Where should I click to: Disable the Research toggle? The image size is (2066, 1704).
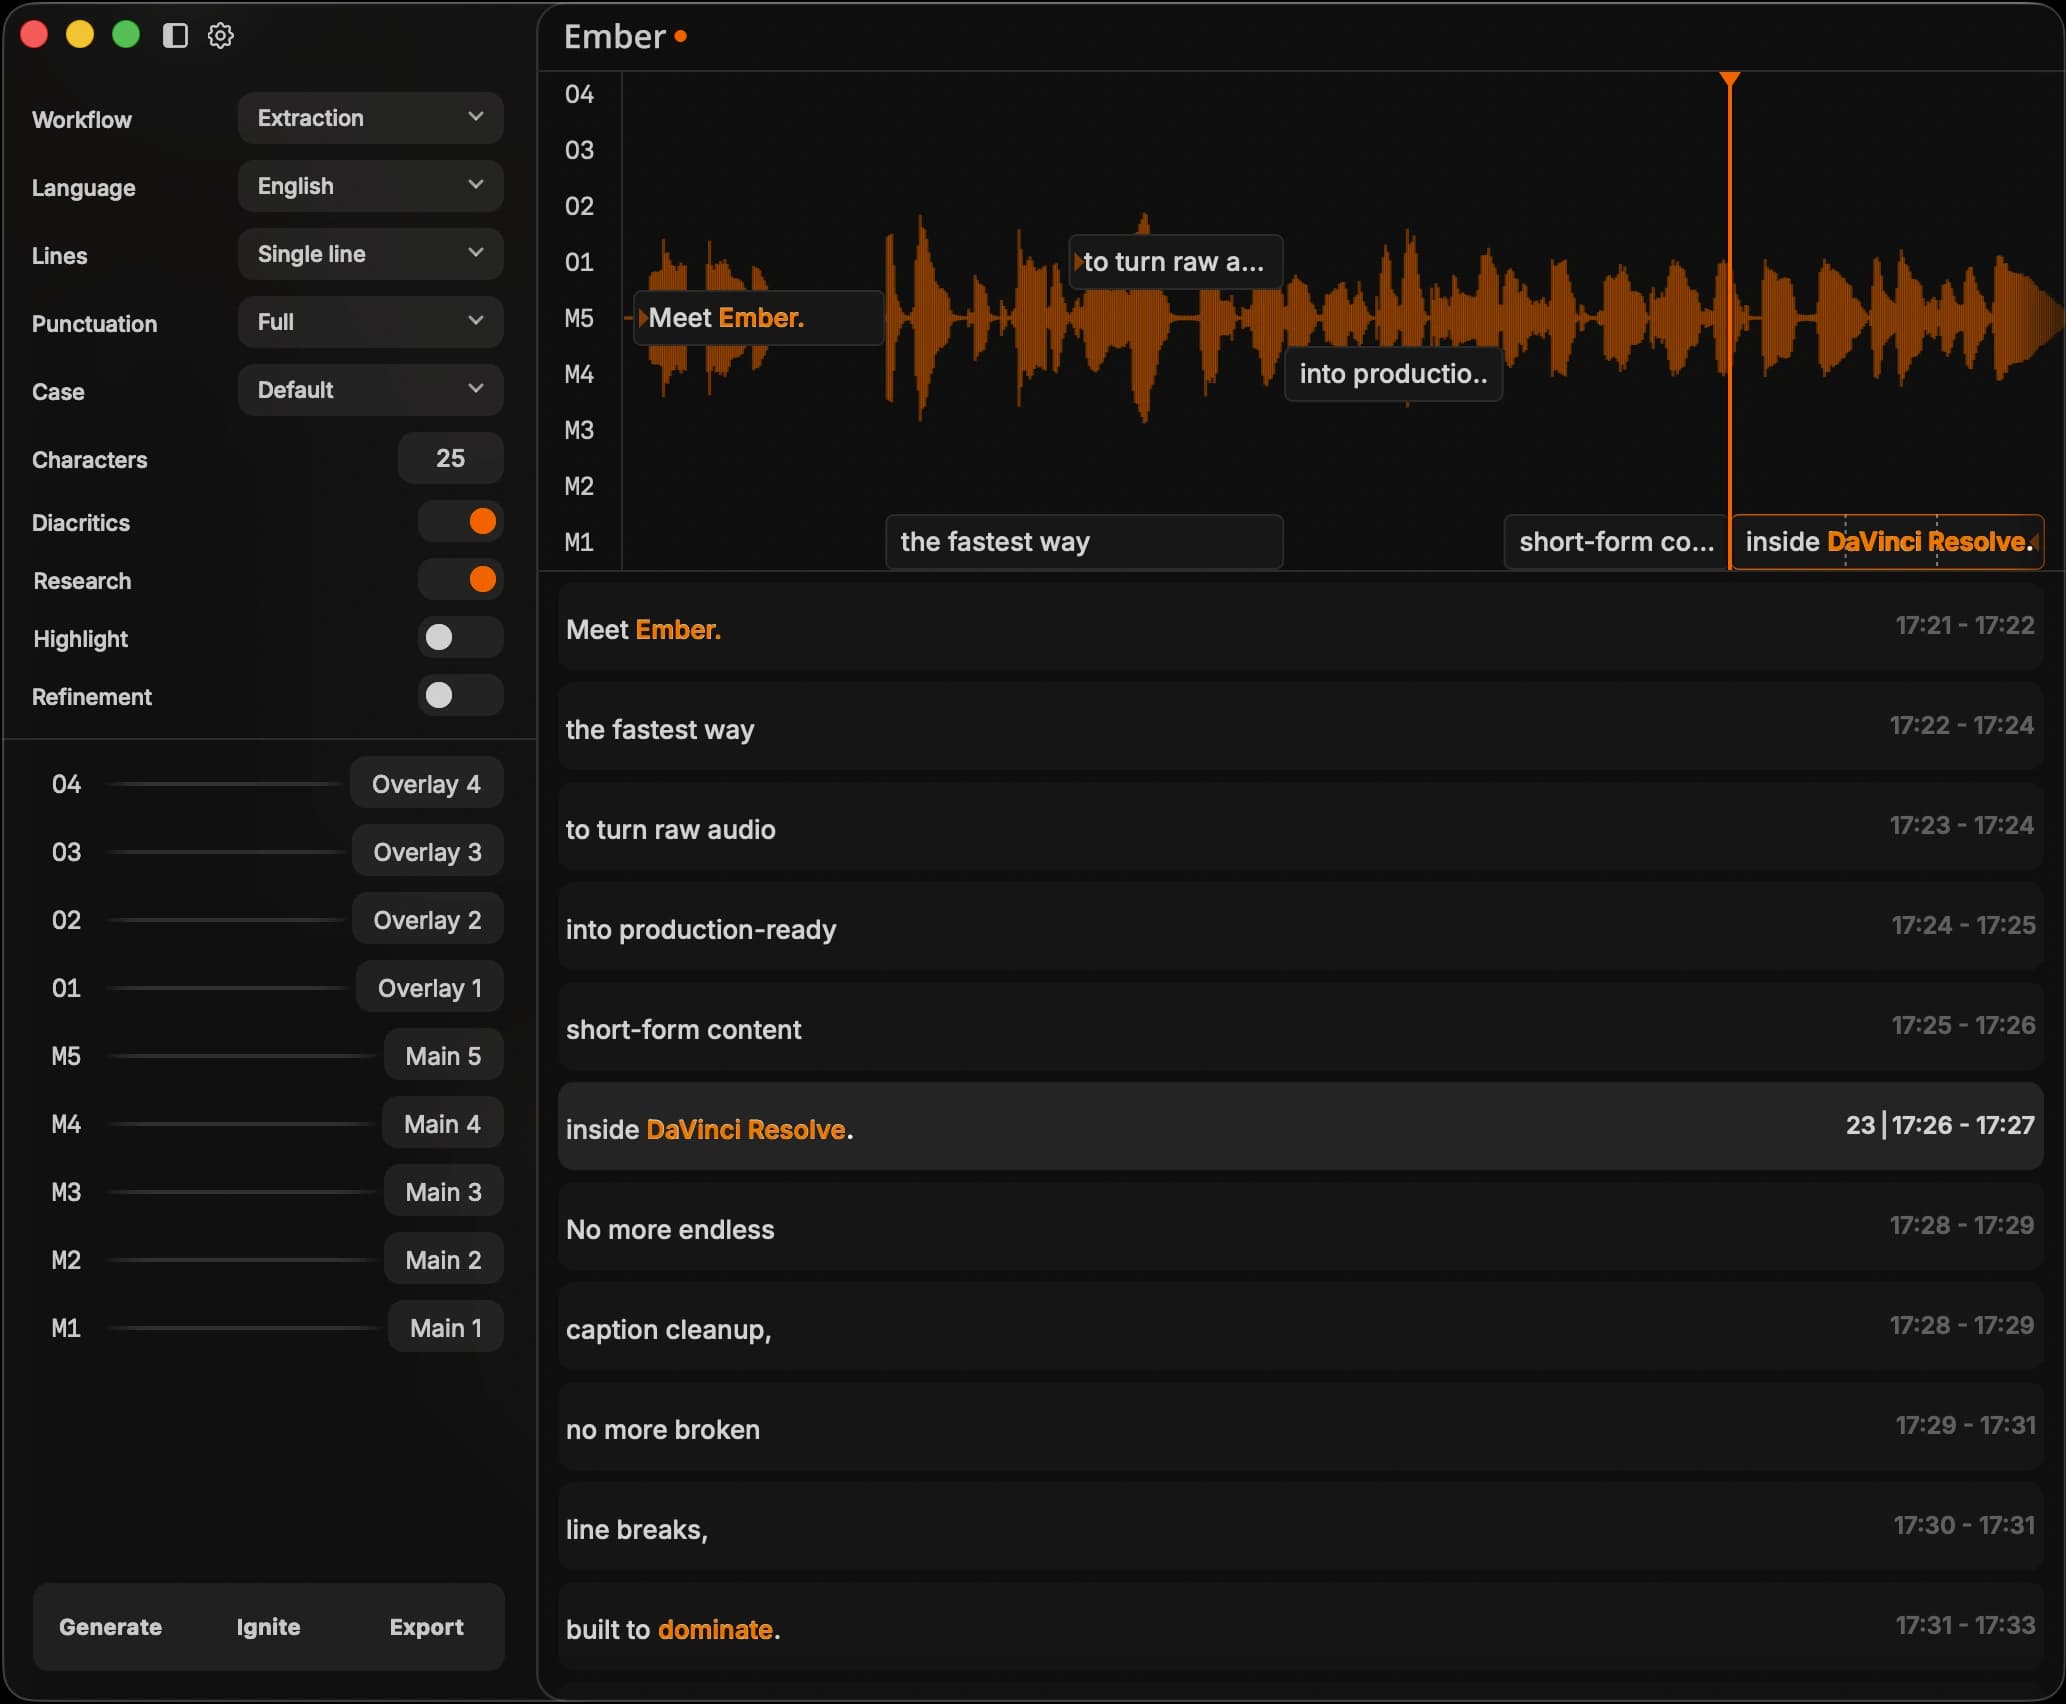pos(460,579)
